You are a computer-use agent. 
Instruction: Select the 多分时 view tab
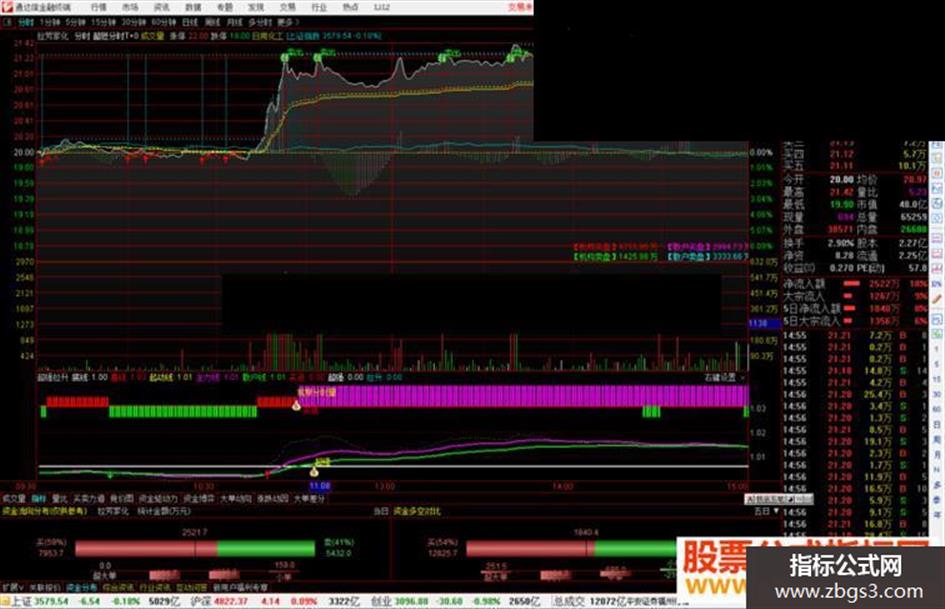pyautogui.click(x=260, y=22)
